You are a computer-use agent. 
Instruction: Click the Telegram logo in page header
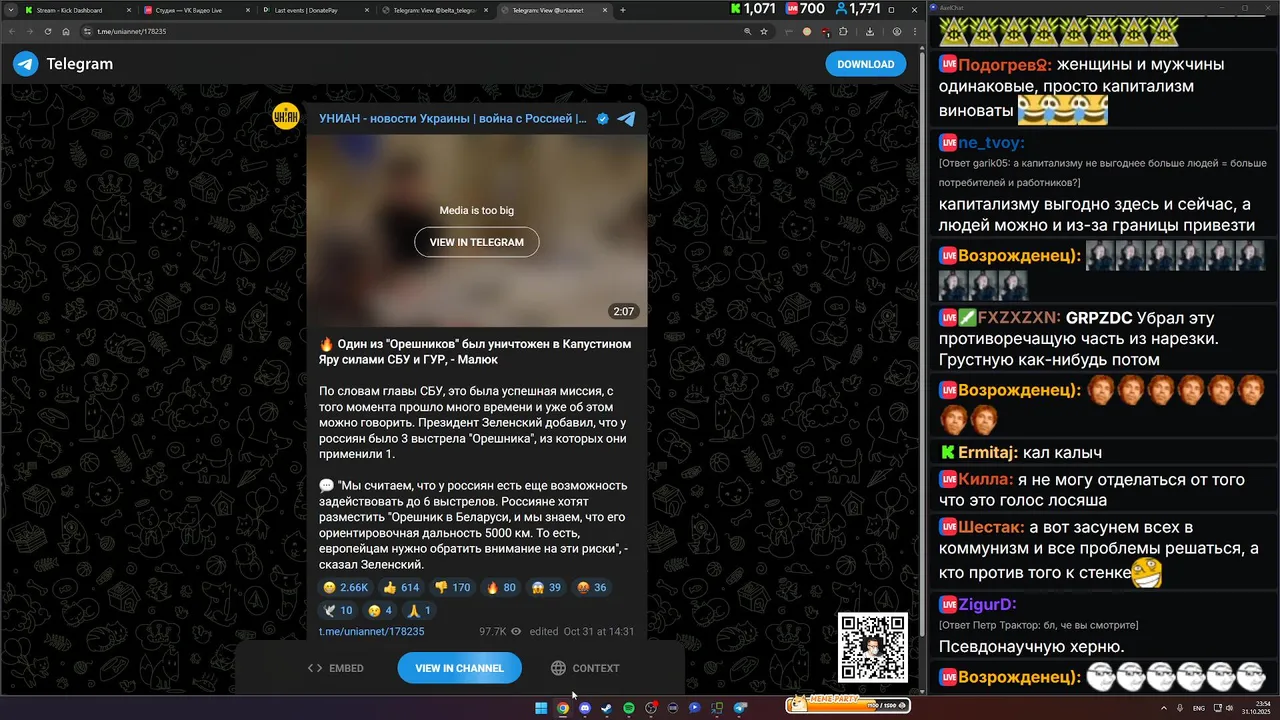point(26,64)
